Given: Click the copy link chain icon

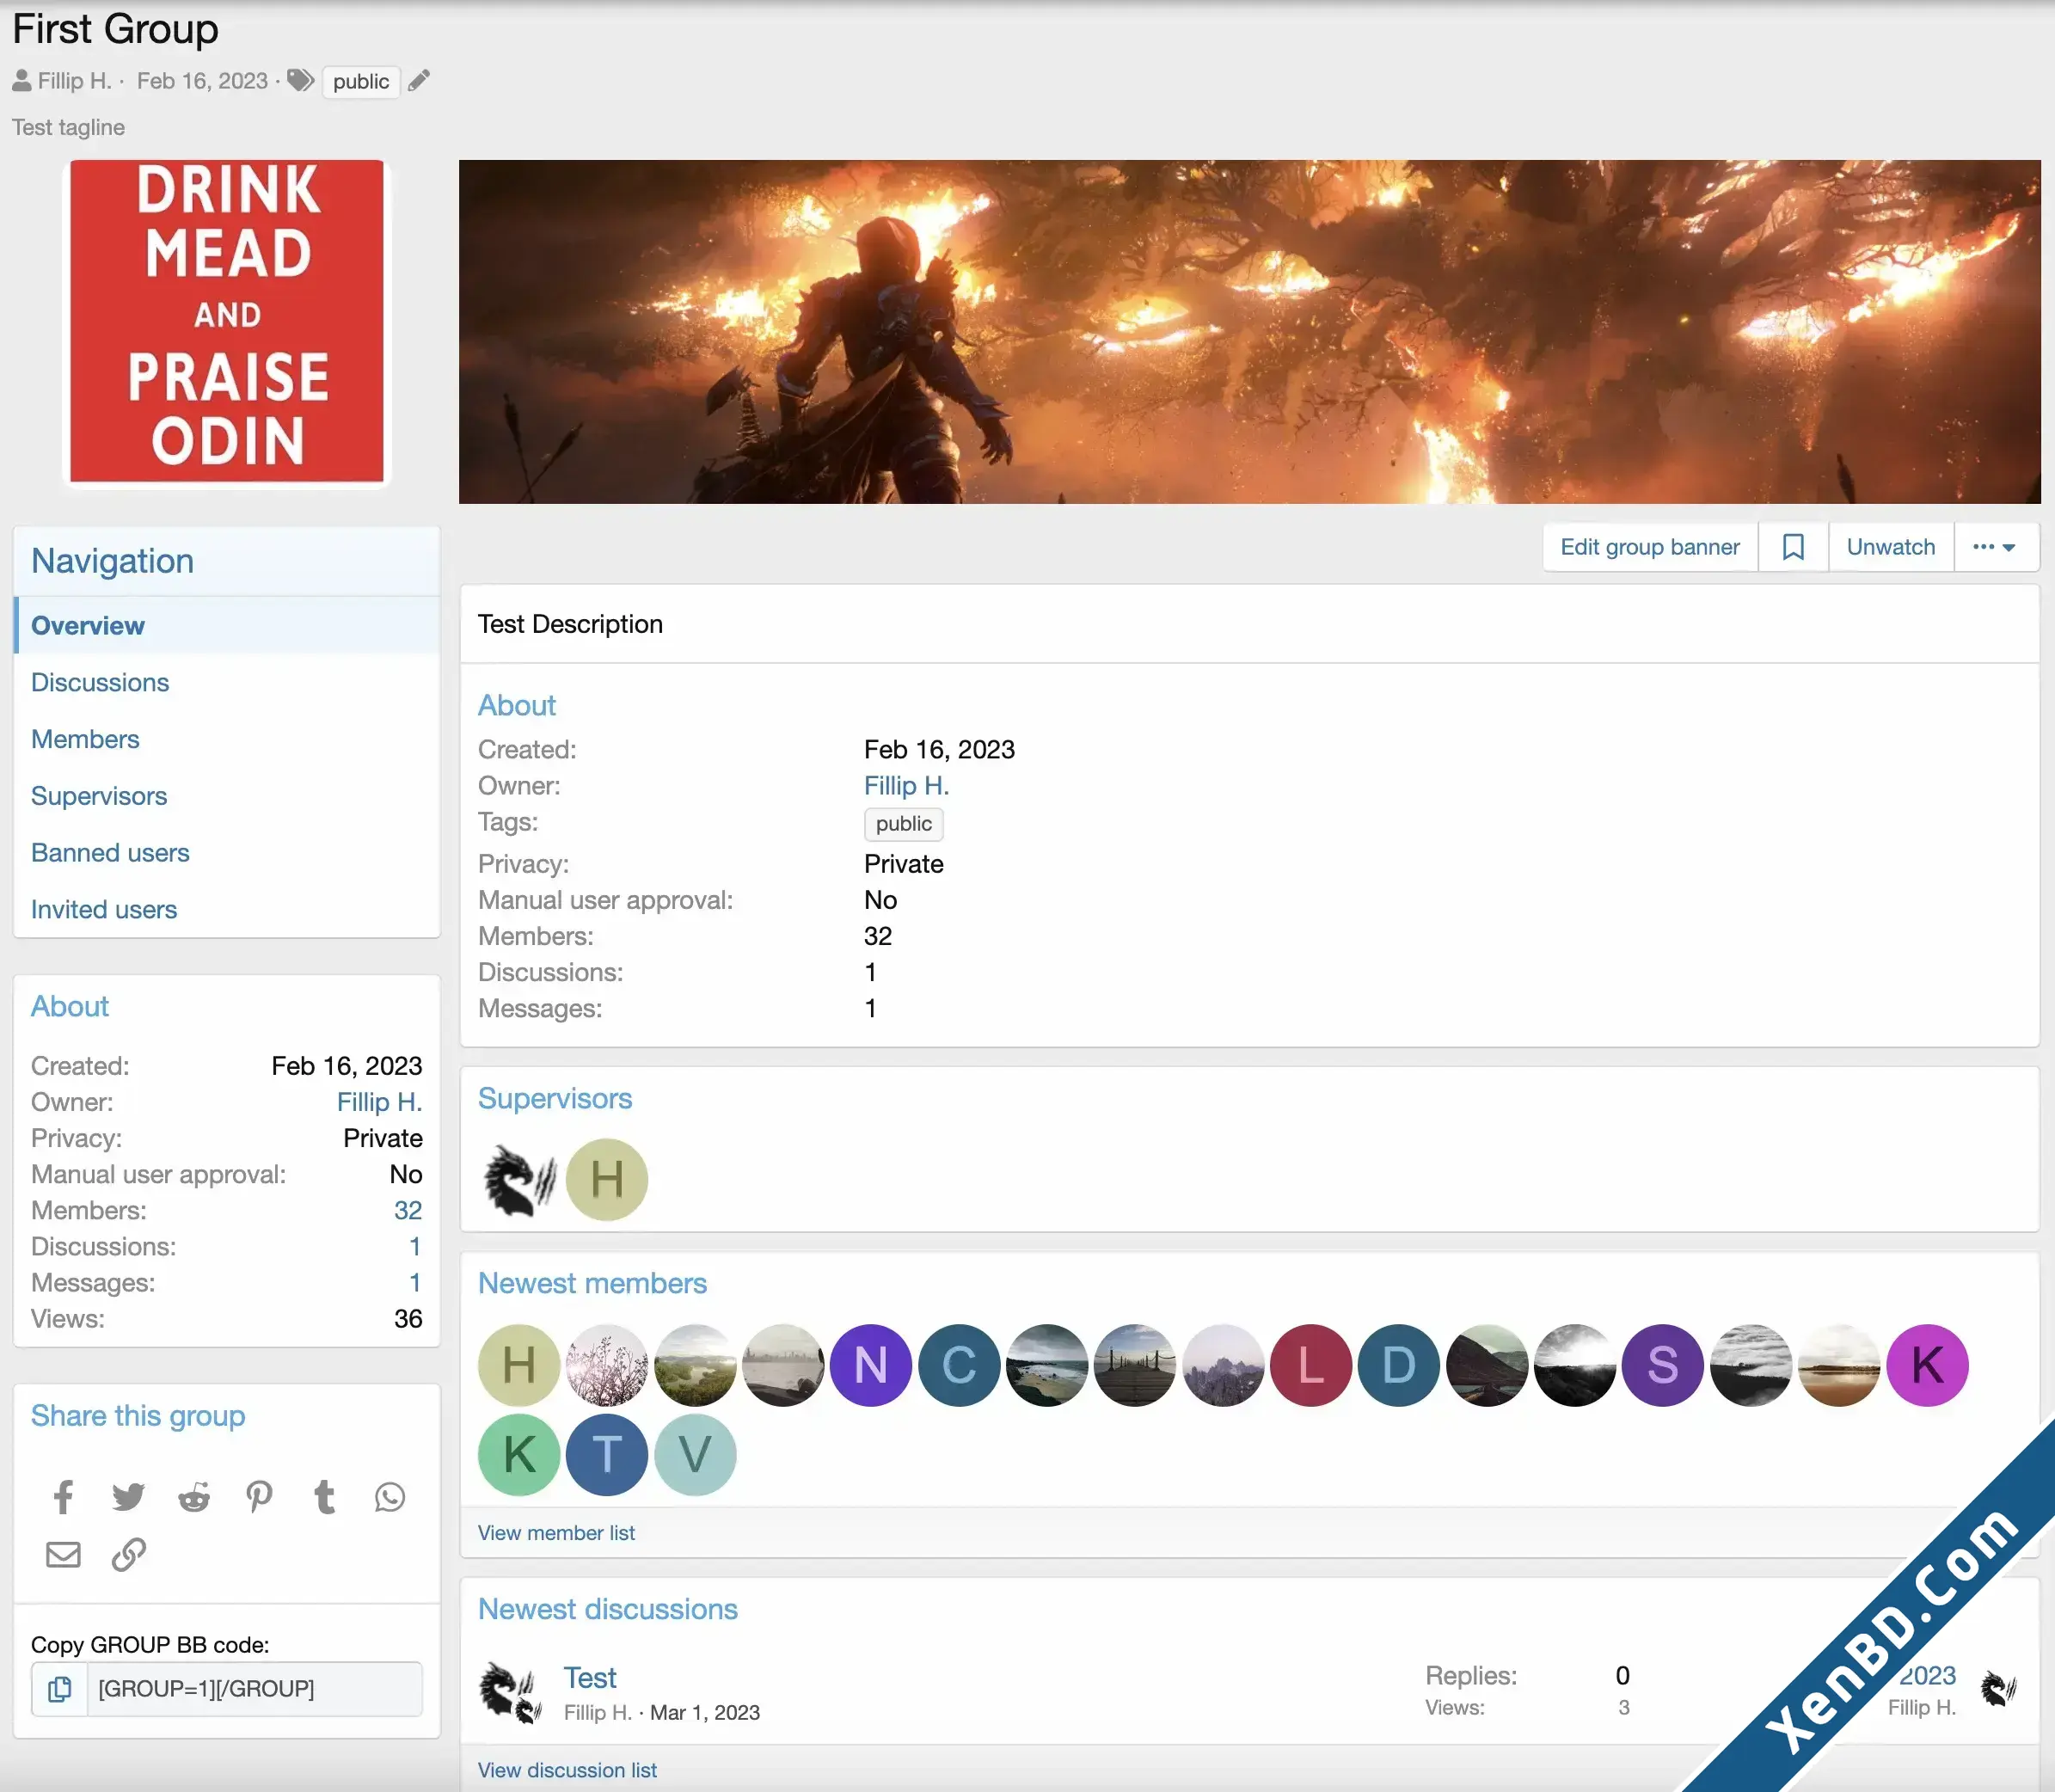Looking at the screenshot, I should pos(128,1555).
